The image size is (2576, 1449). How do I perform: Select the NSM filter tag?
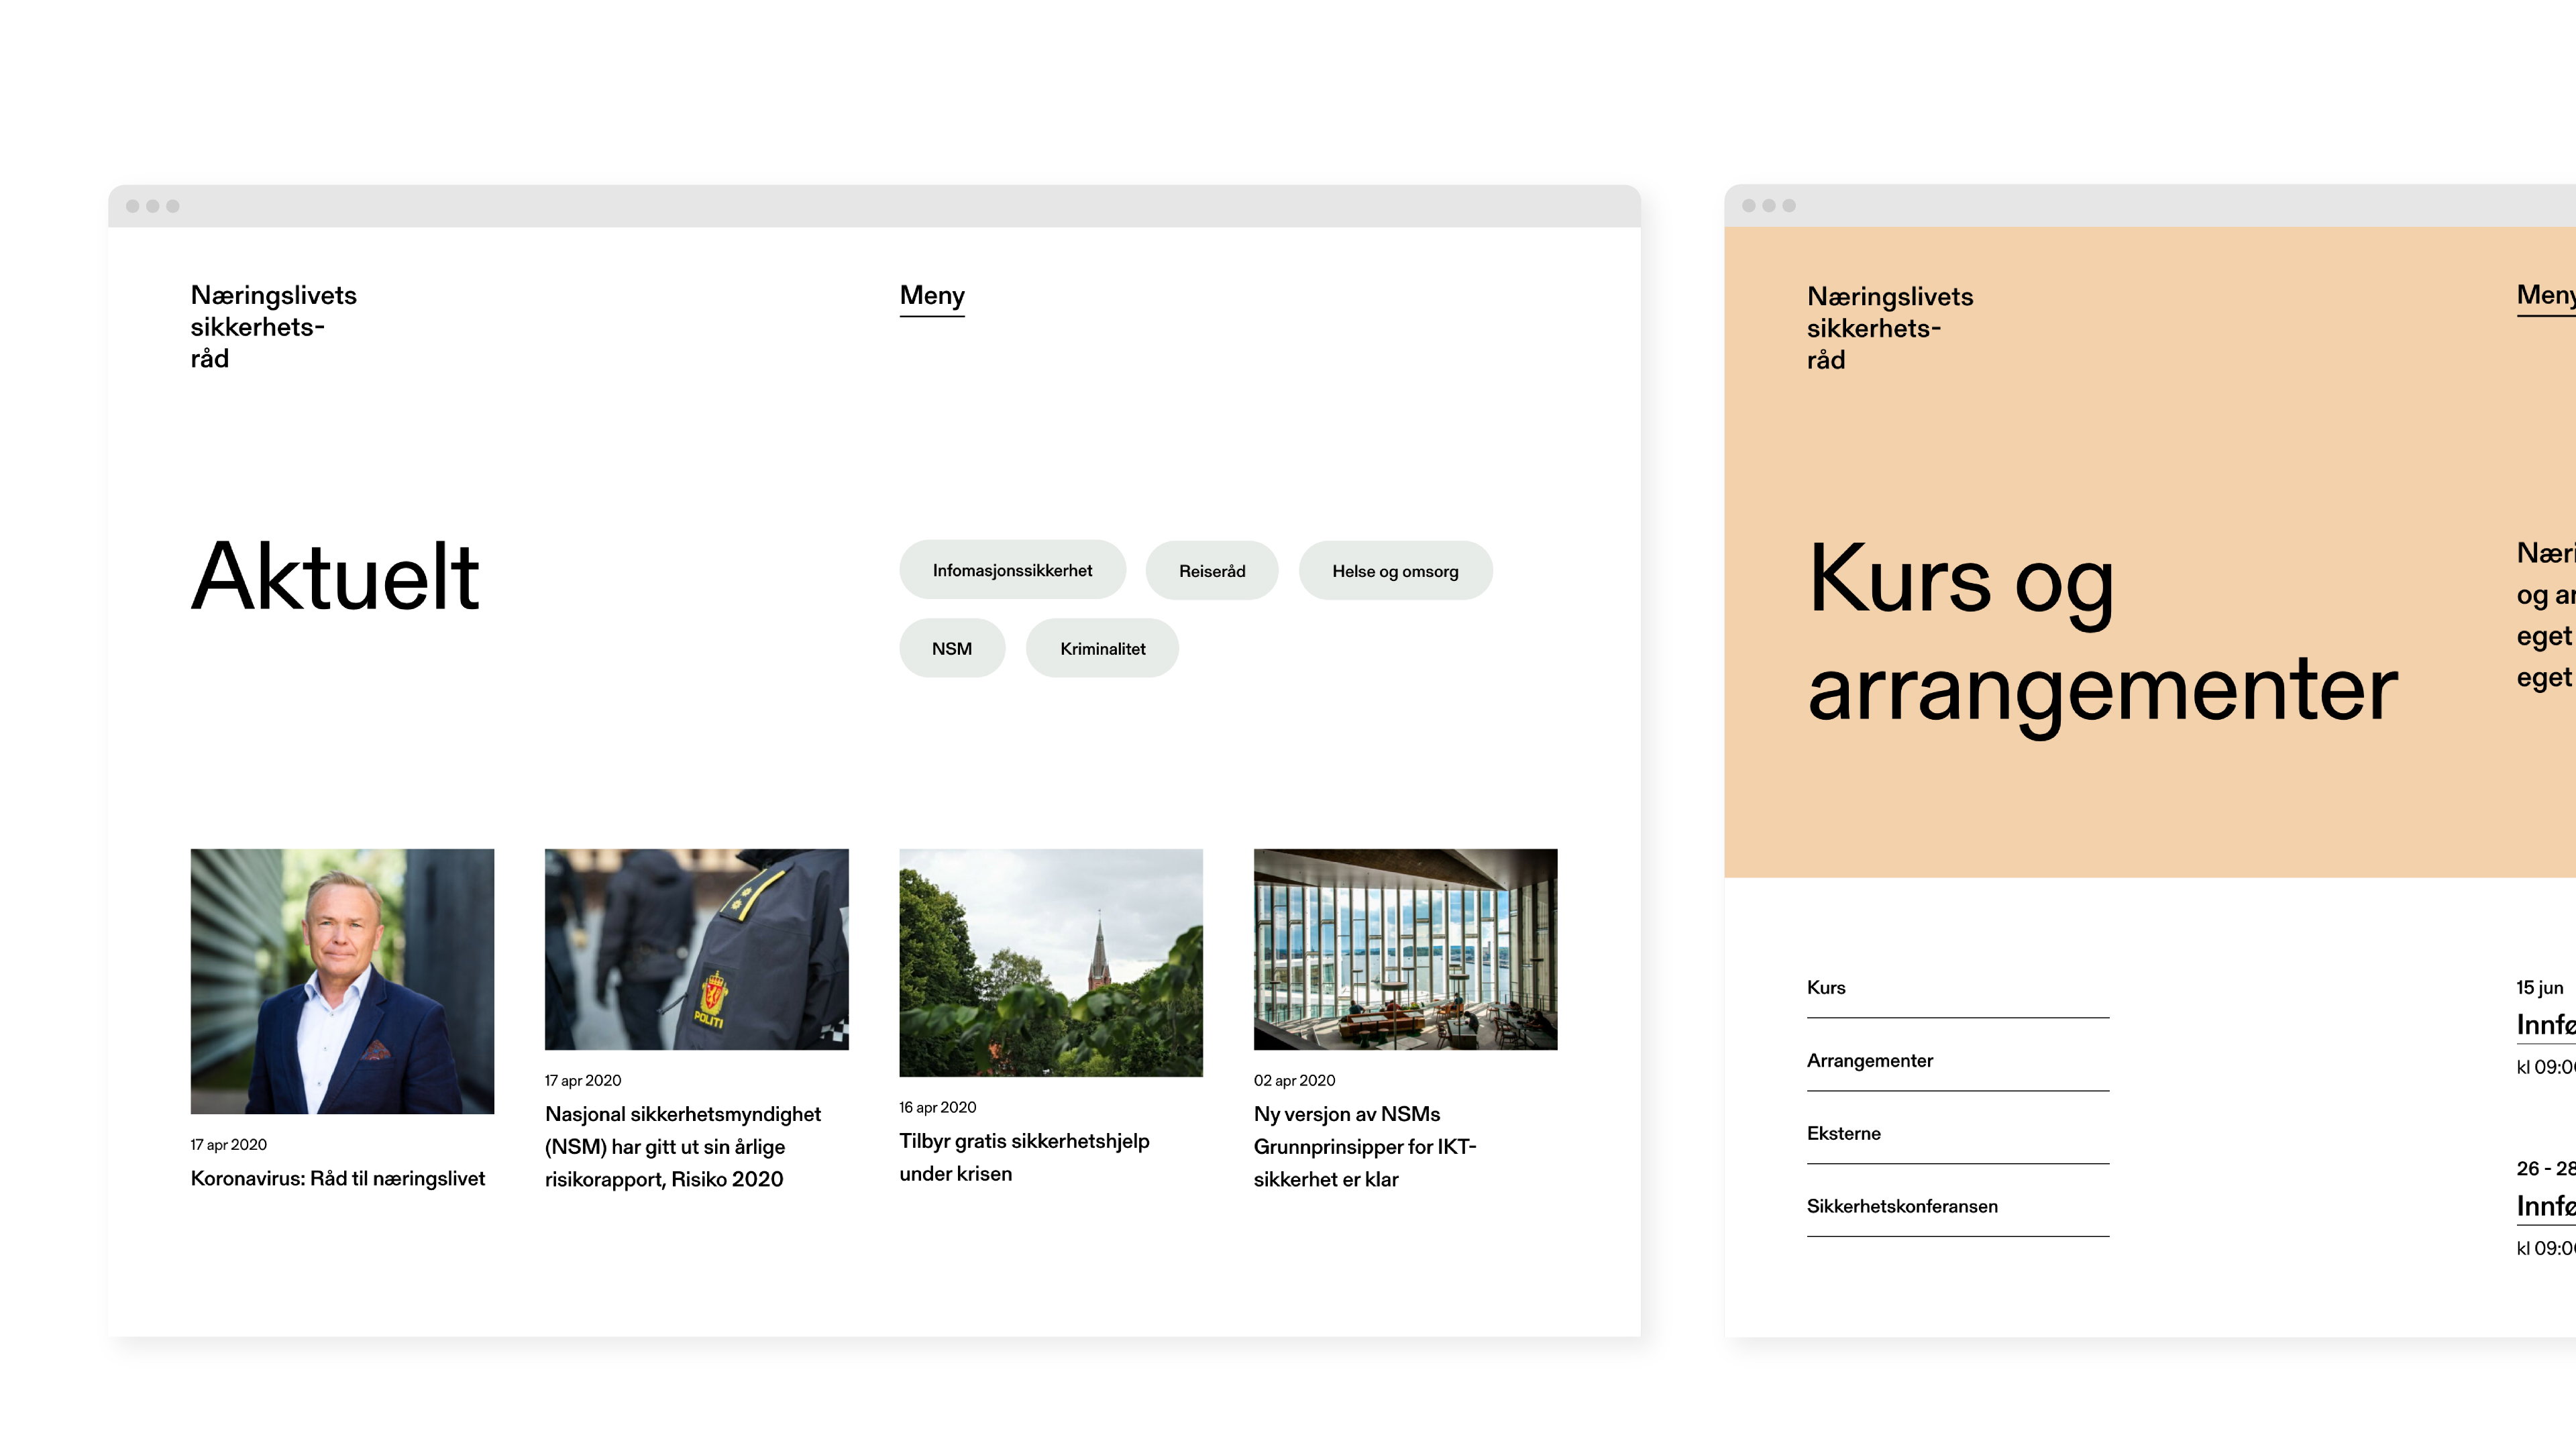pyautogui.click(x=952, y=648)
